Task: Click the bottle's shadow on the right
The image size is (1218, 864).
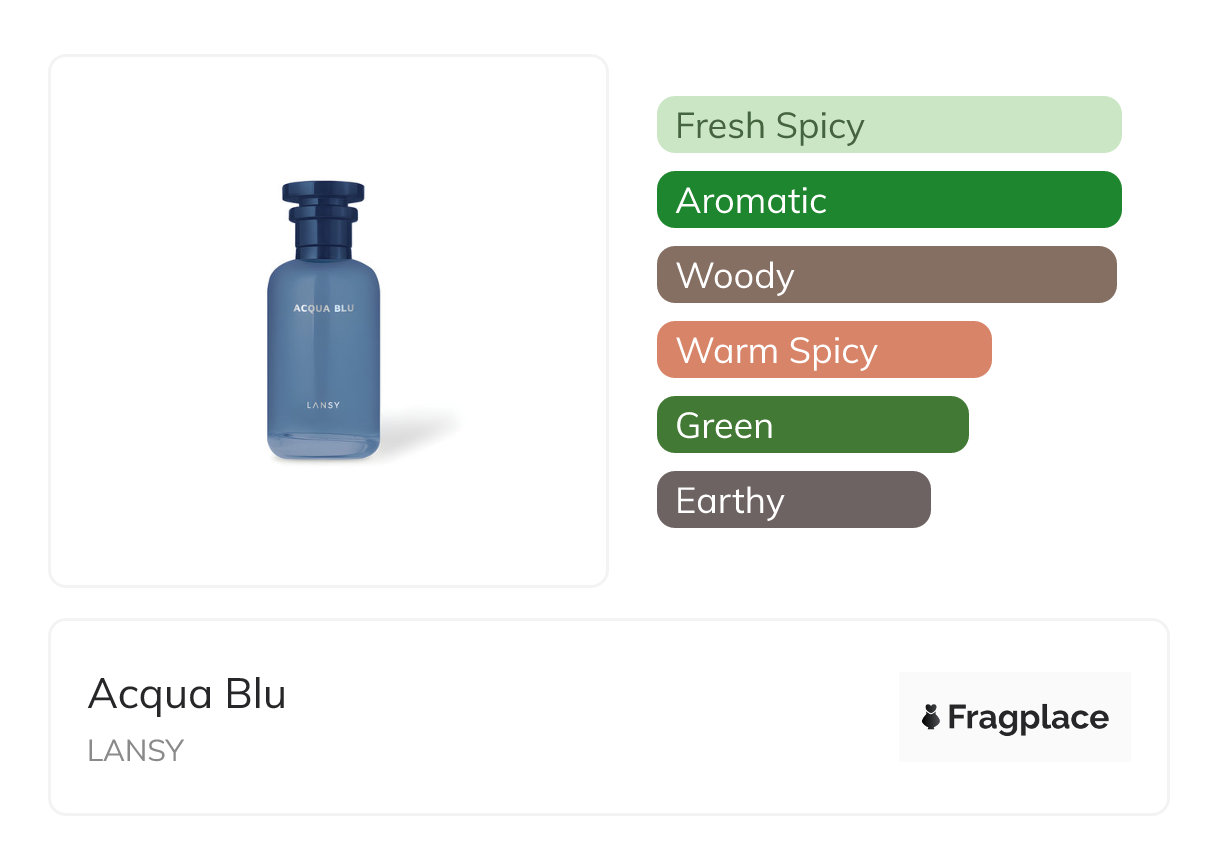Action: click(420, 428)
